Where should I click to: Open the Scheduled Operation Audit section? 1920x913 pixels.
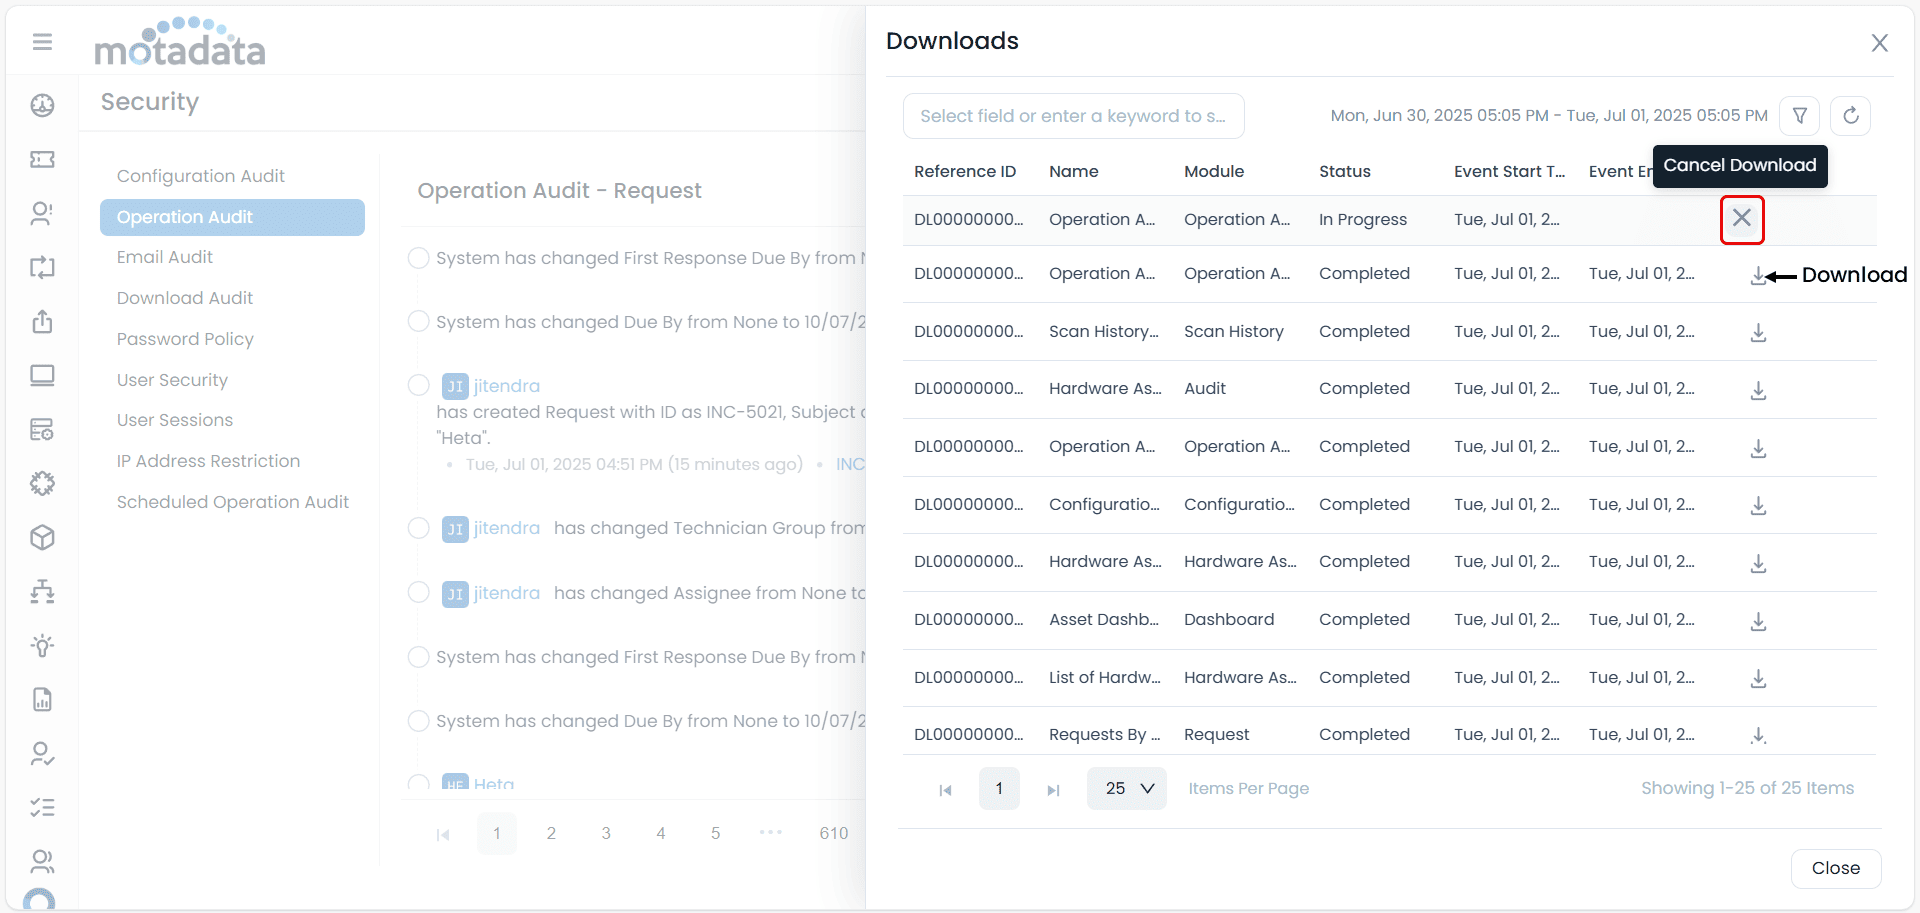coord(233,501)
